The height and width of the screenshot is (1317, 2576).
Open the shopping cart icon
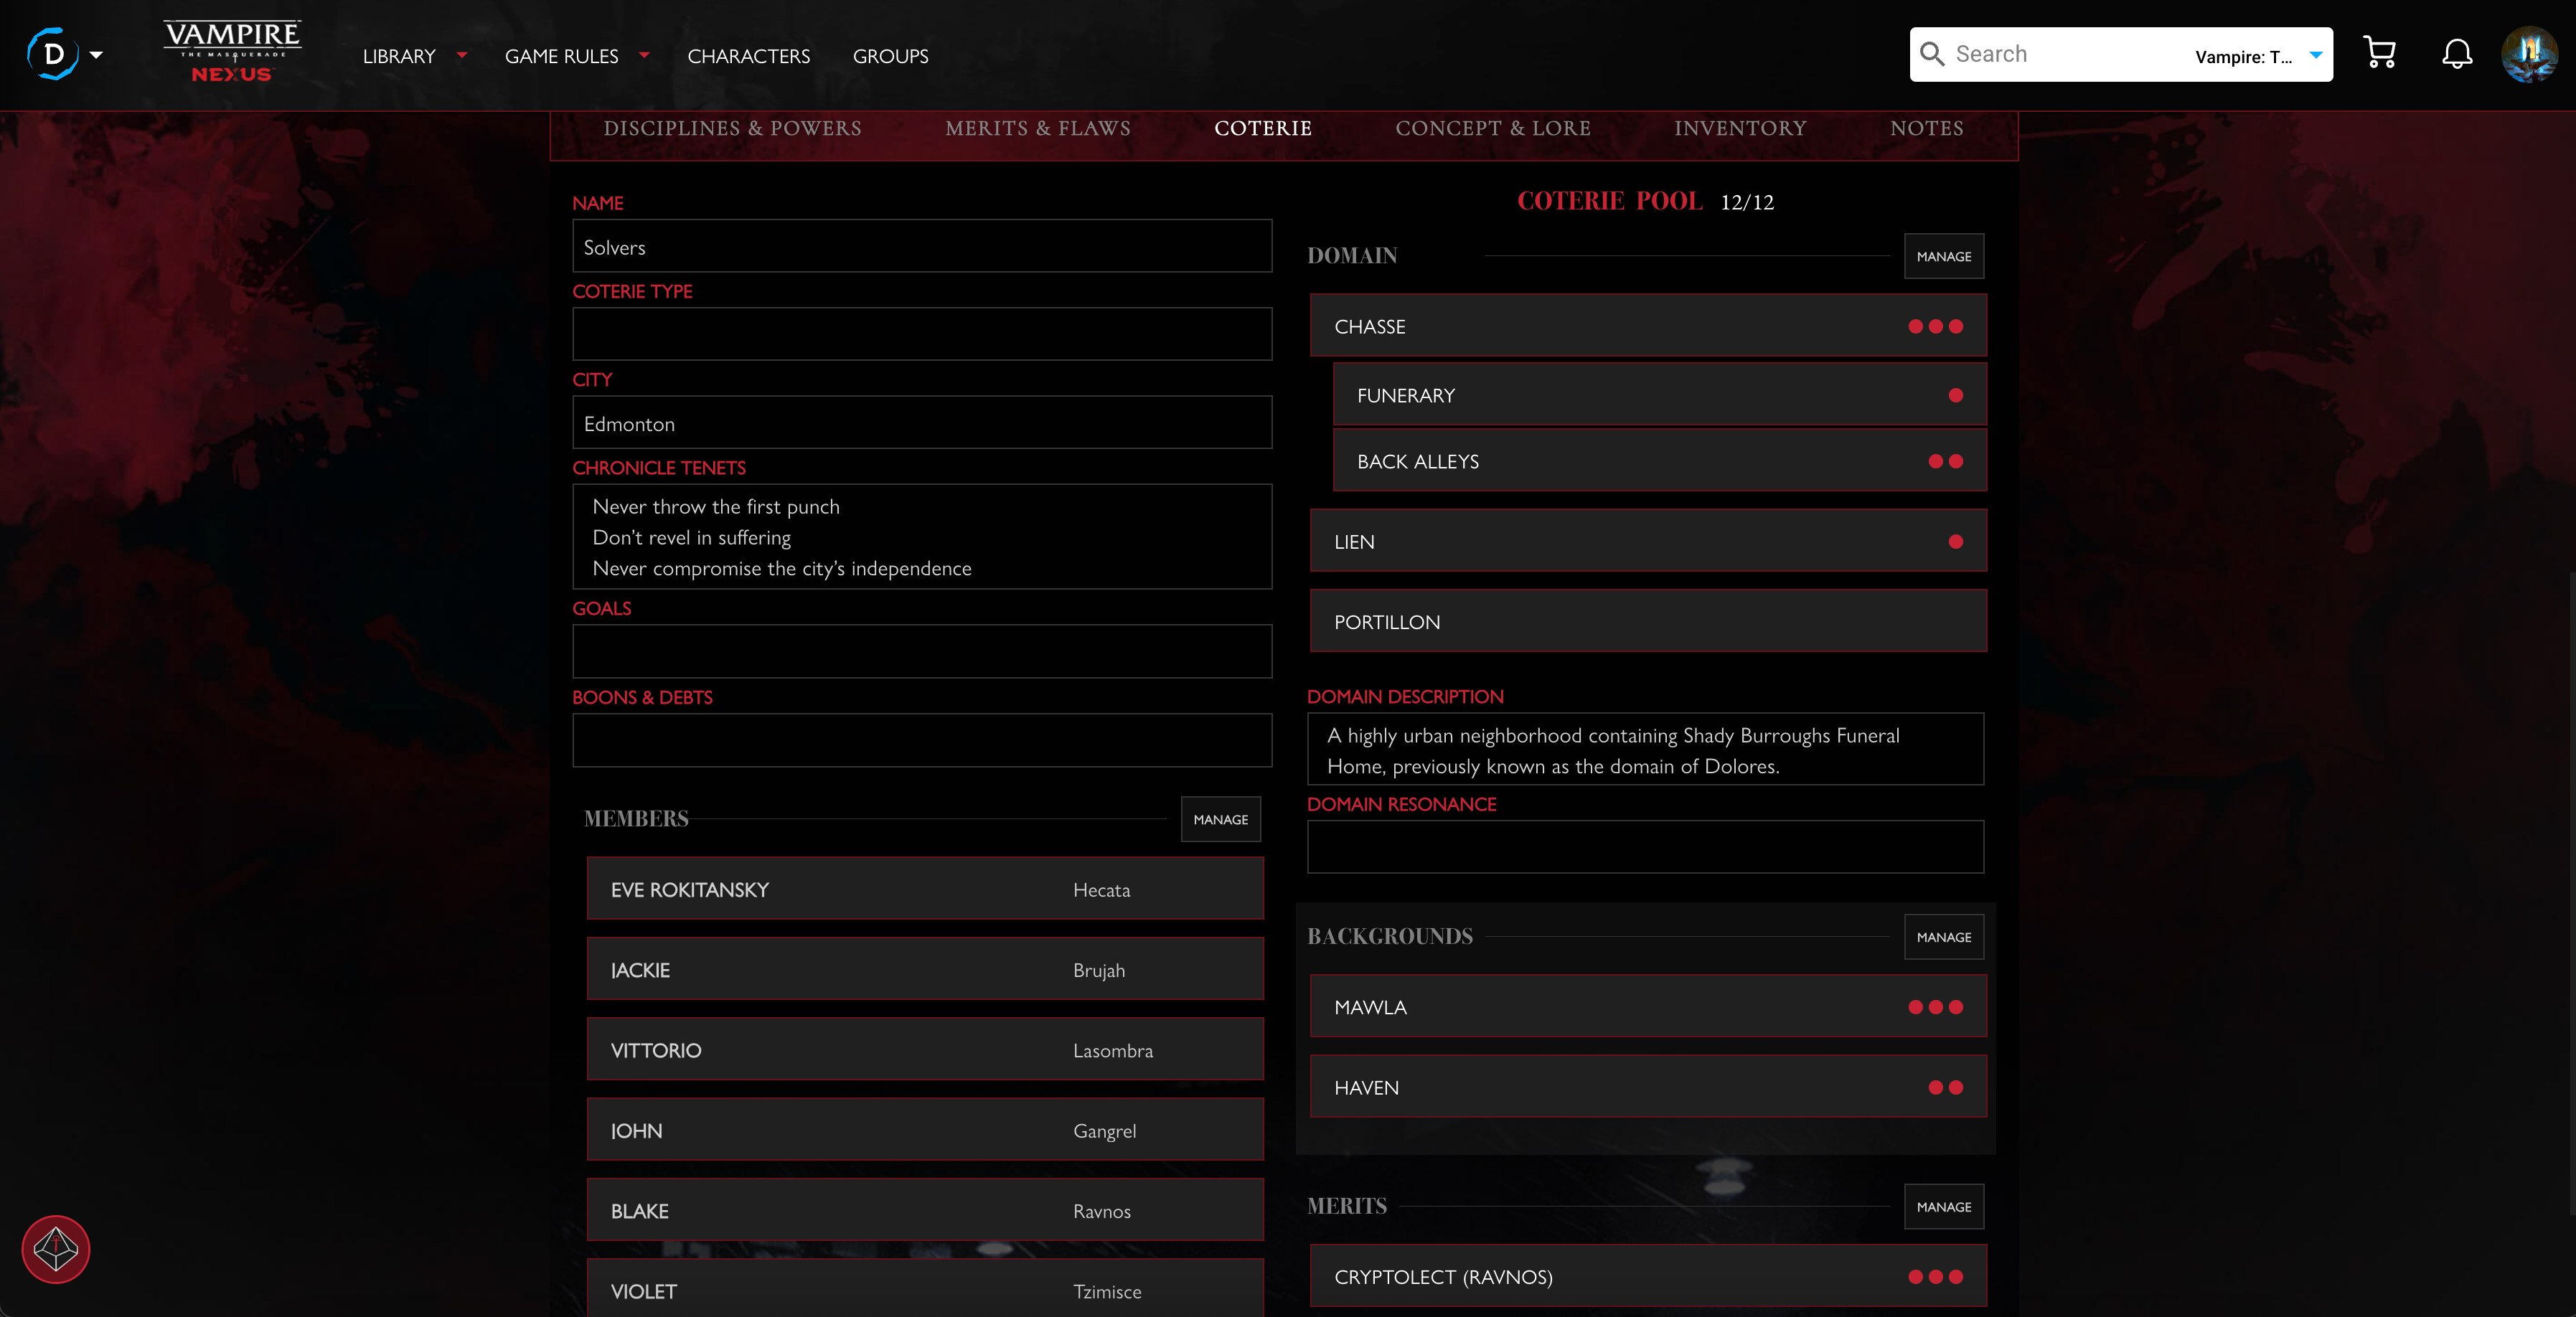[2379, 54]
